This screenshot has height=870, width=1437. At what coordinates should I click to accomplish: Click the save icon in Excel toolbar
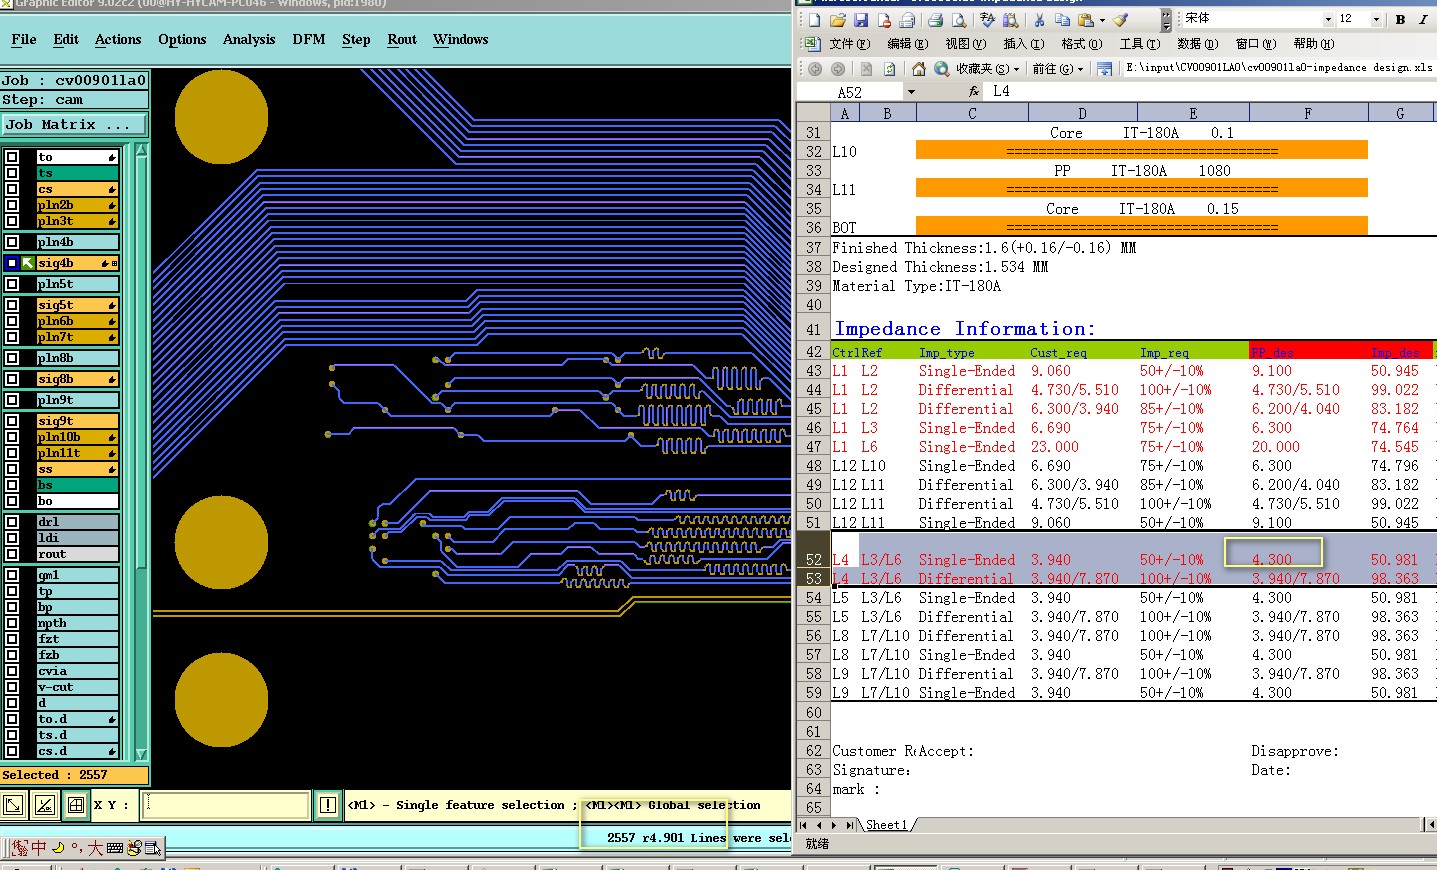[x=860, y=20]
